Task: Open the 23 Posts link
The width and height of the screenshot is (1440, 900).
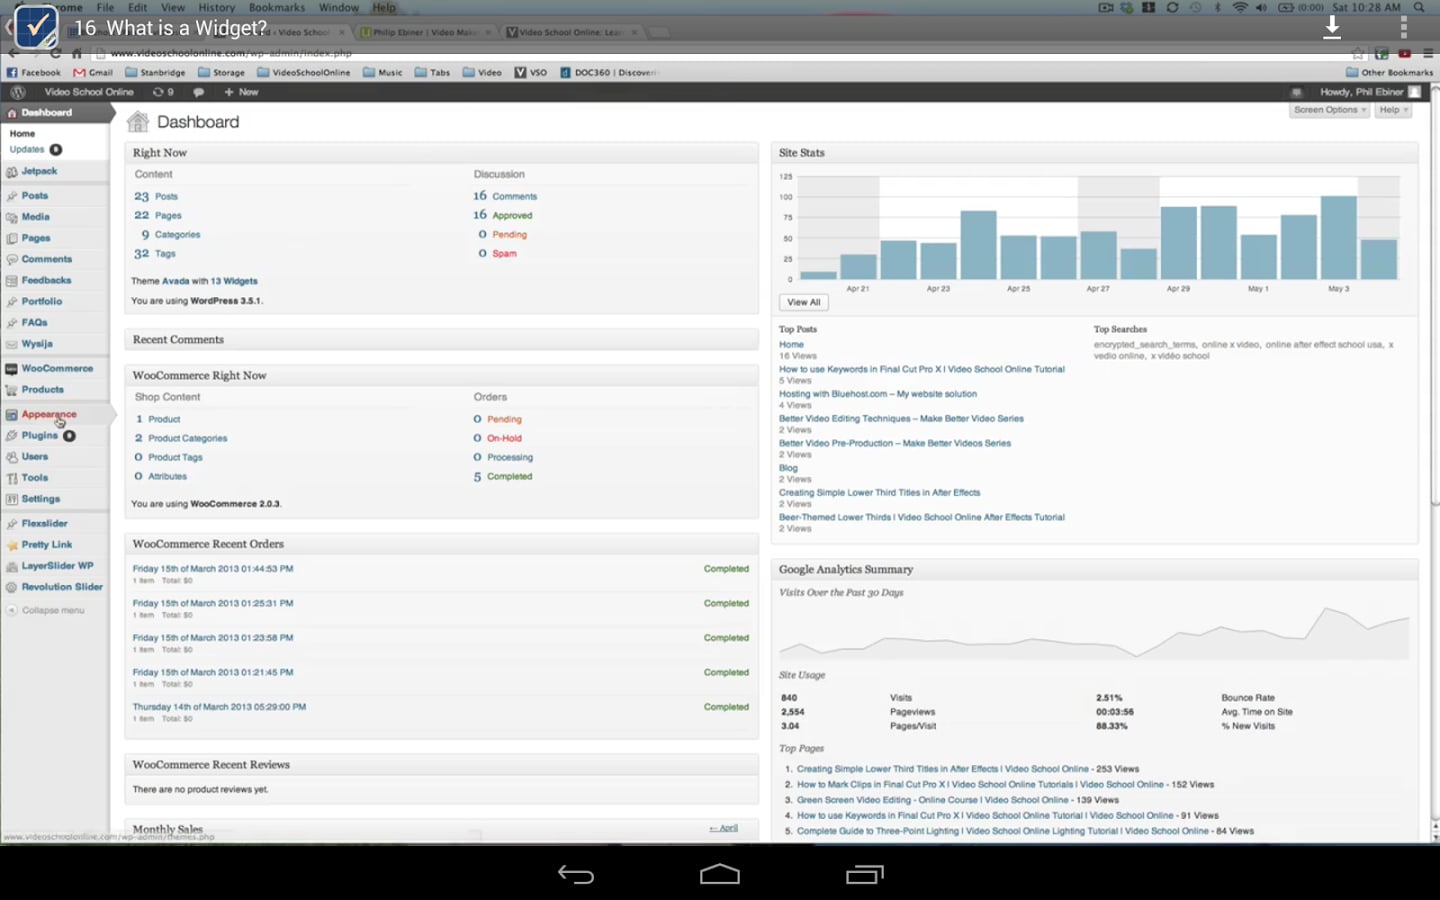Action: [156, 196]
